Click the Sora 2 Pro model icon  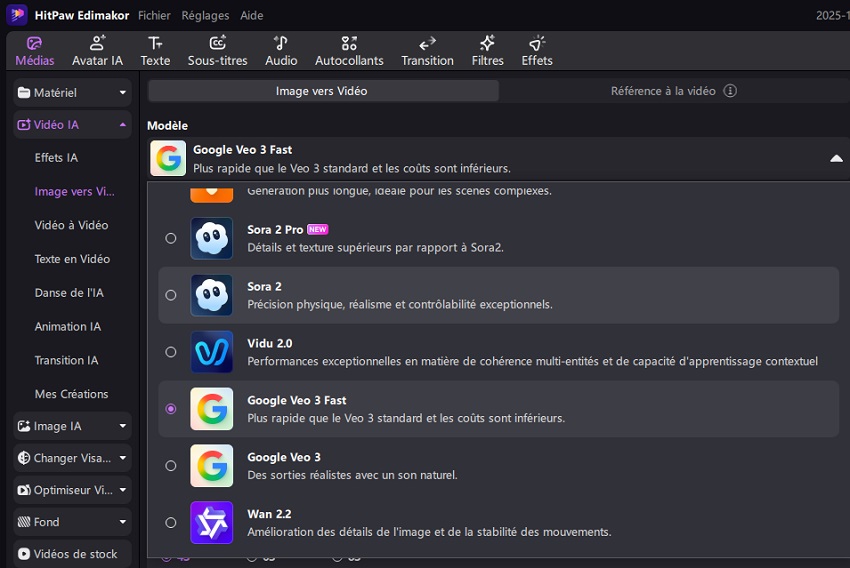[x=211, y=238]
